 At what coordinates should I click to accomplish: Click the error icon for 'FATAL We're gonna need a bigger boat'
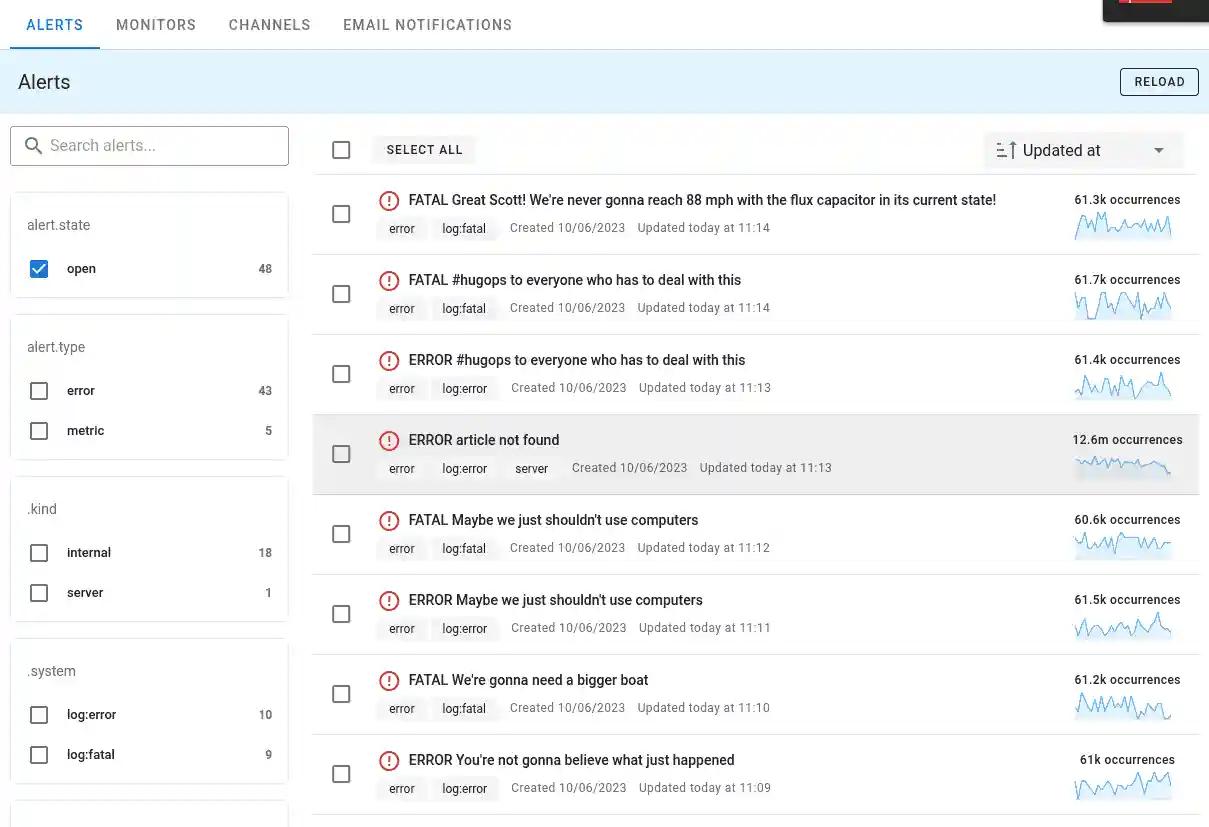coord(389,681)
